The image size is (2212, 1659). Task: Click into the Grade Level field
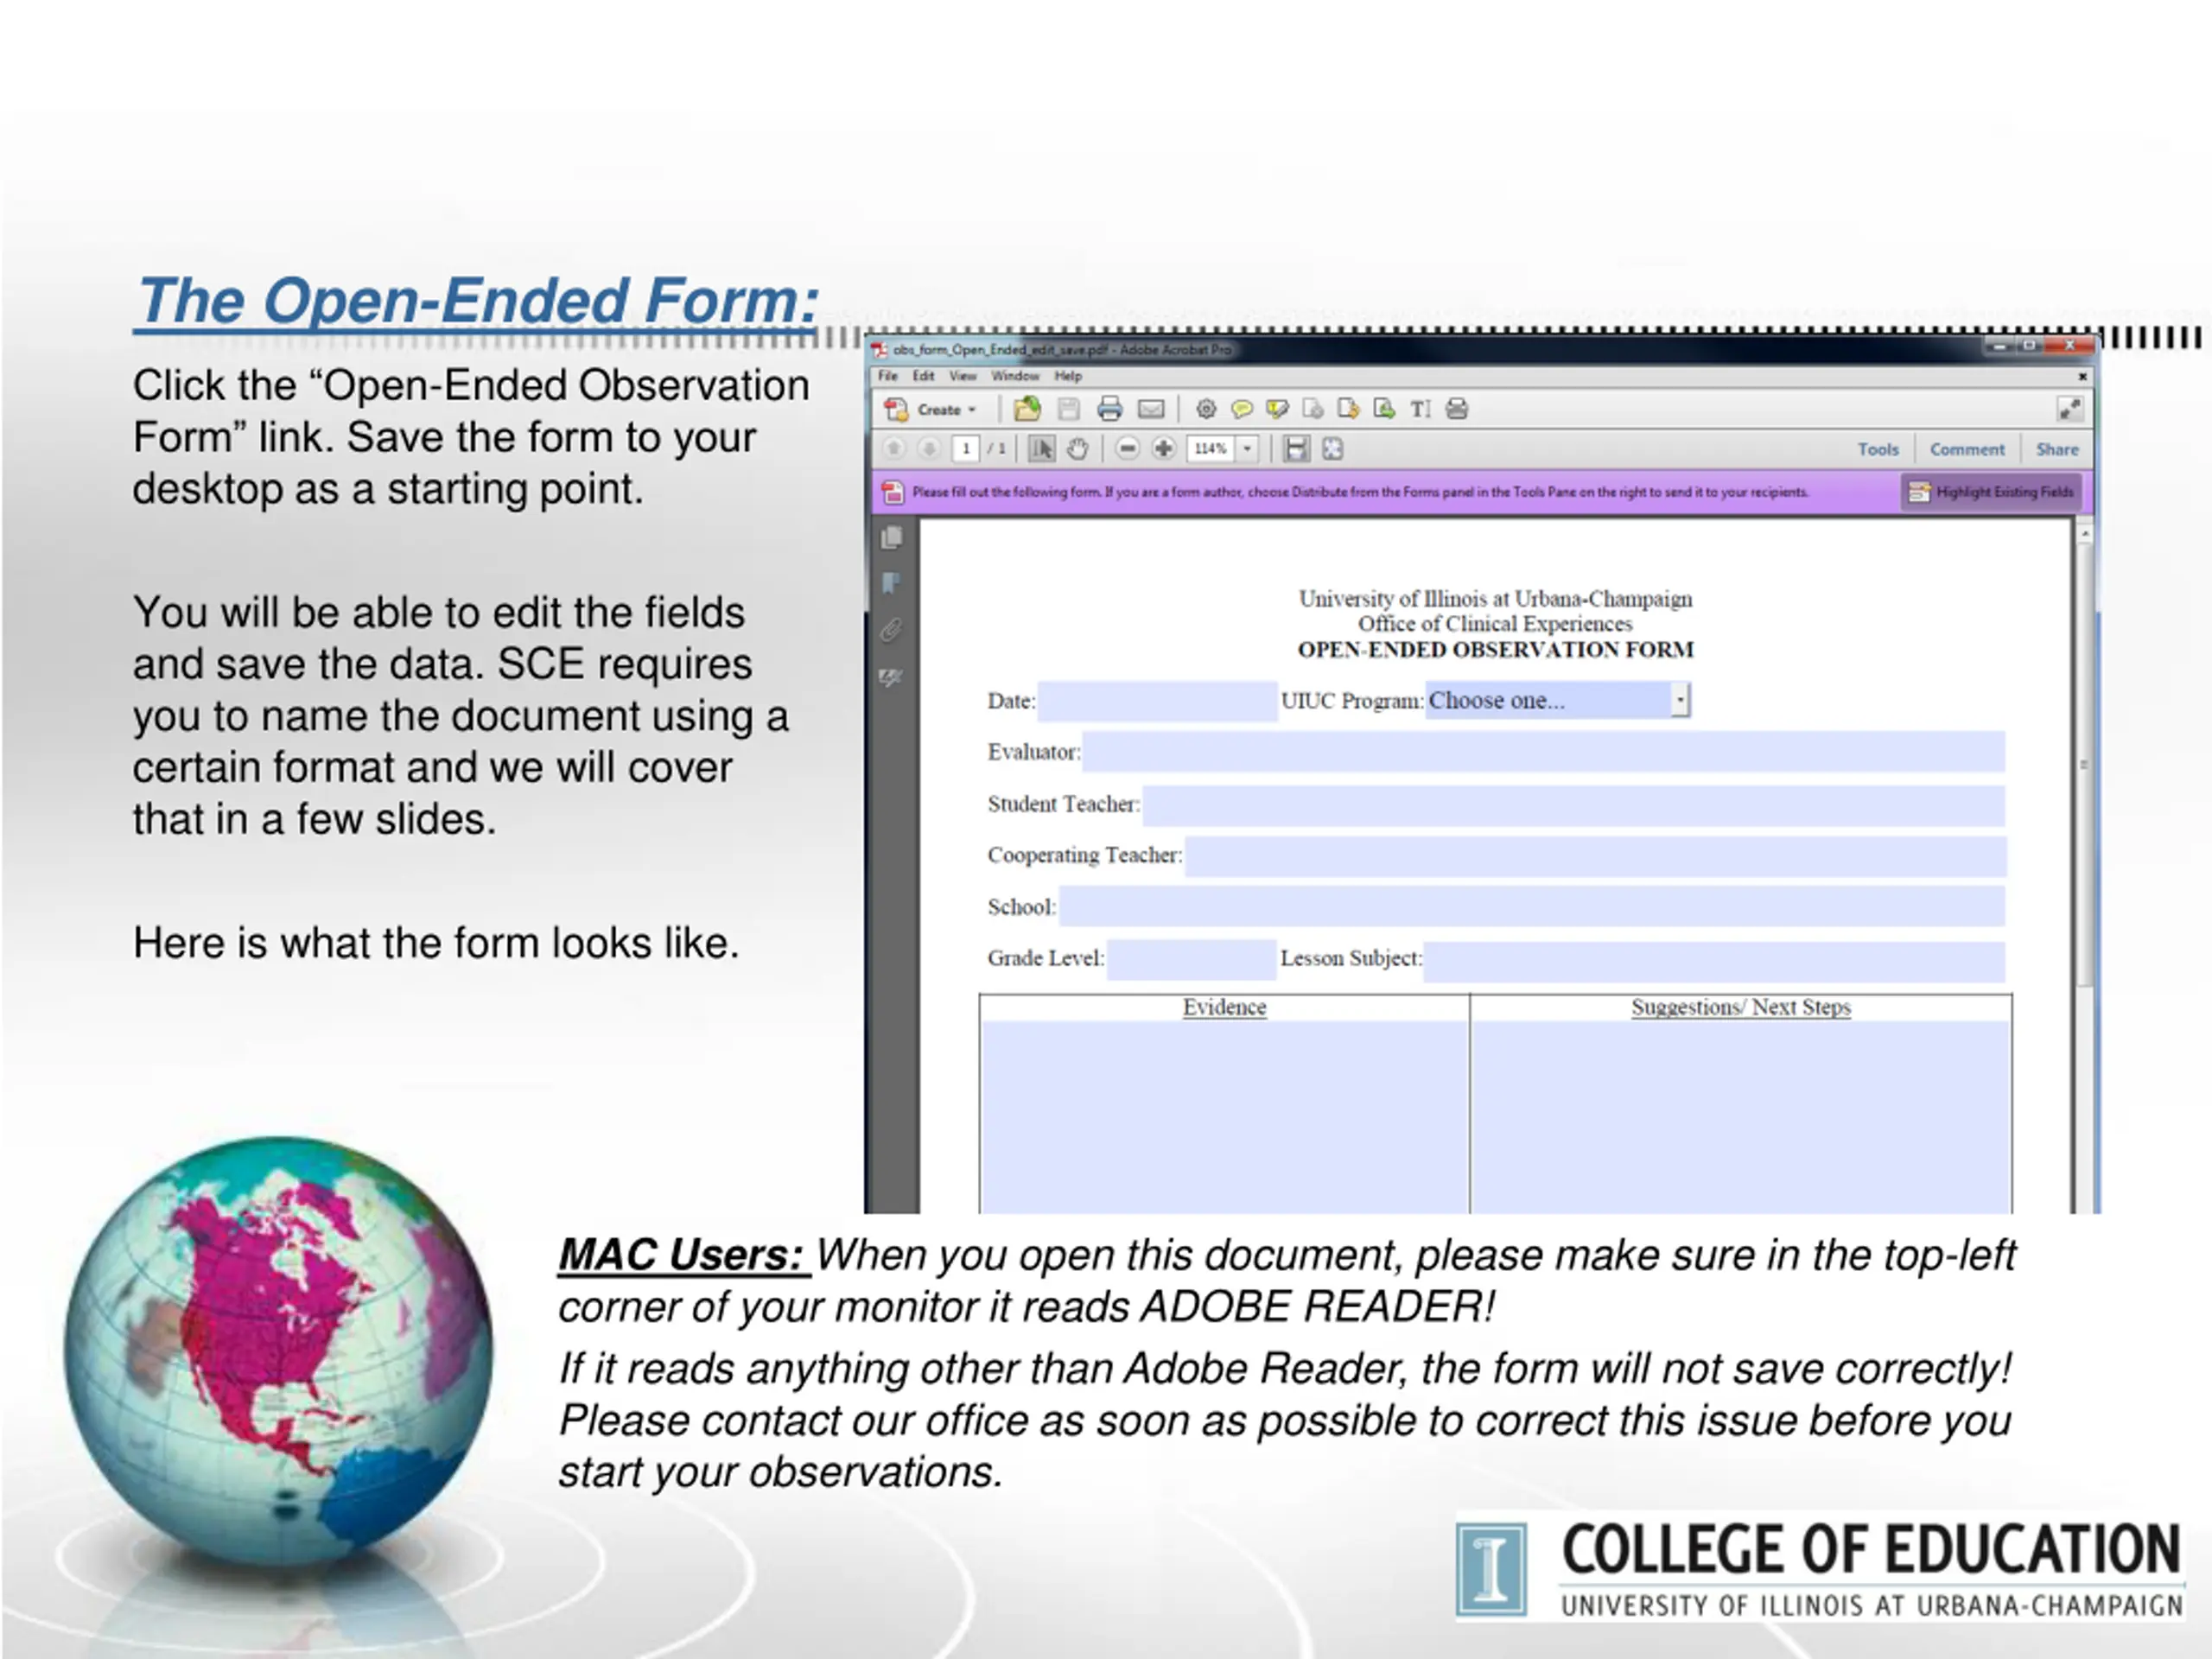(x=1191, y=959)
